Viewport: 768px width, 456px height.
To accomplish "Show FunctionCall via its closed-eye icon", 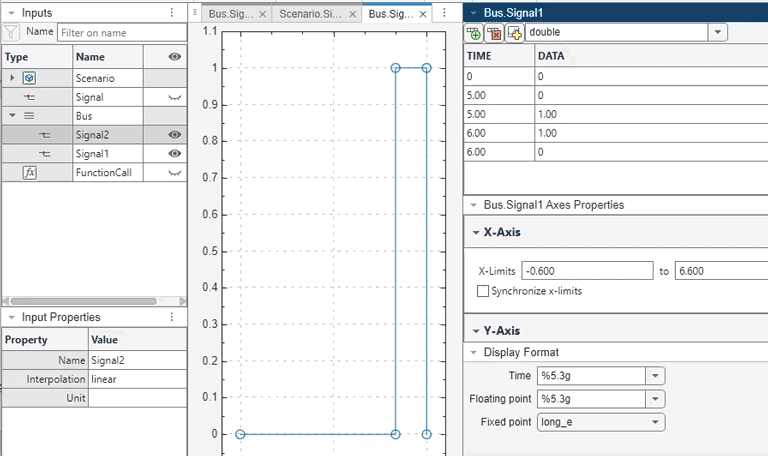I will click(x=175, y=173).
